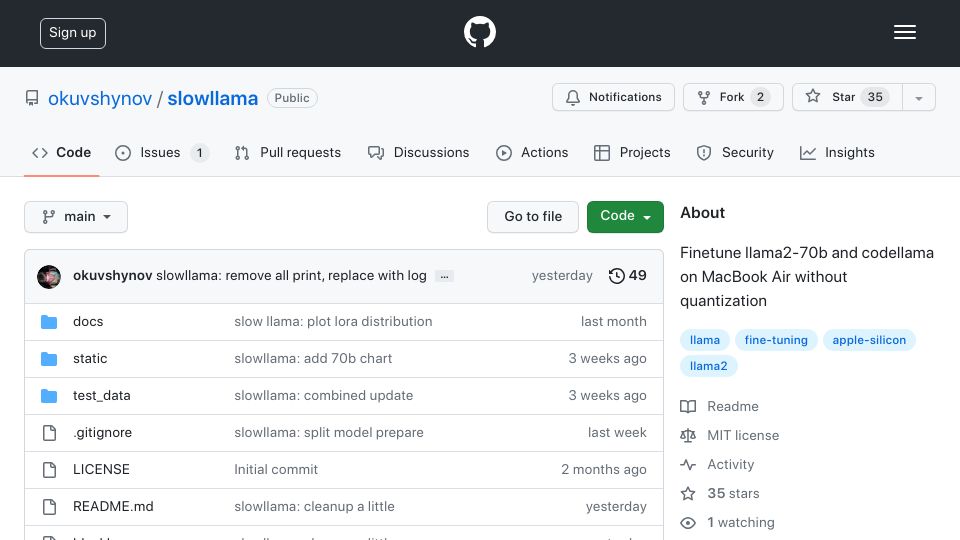Open 'cleanup a little' commit message
Screen dimensions: 960x540
tap(314, 506)
